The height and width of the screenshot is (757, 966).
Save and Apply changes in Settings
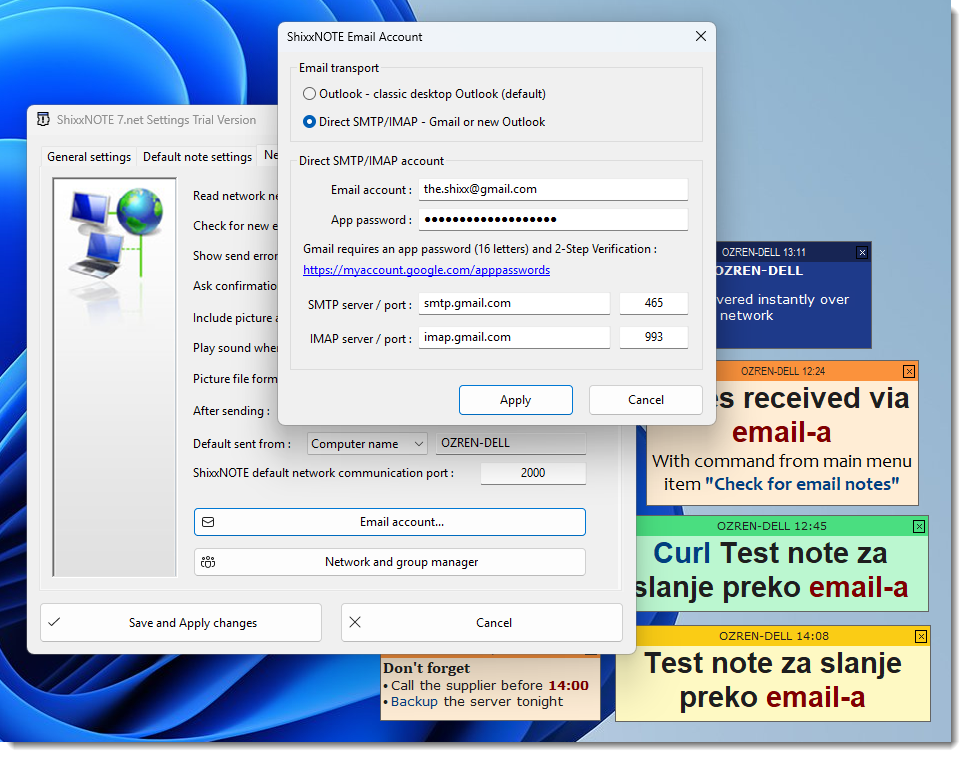pos(181,623)
